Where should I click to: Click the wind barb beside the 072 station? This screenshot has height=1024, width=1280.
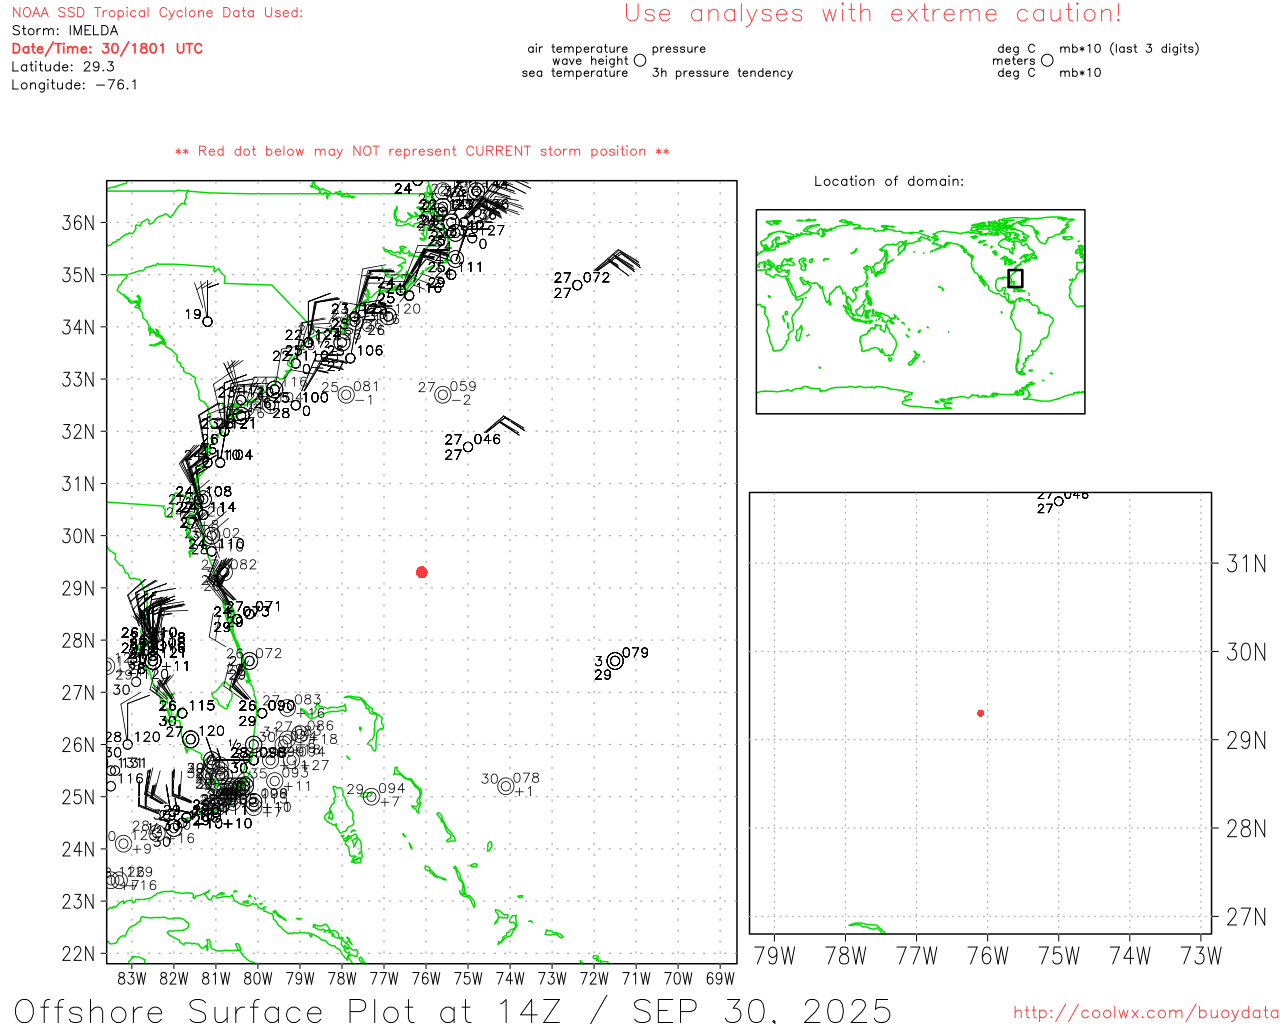624,260
